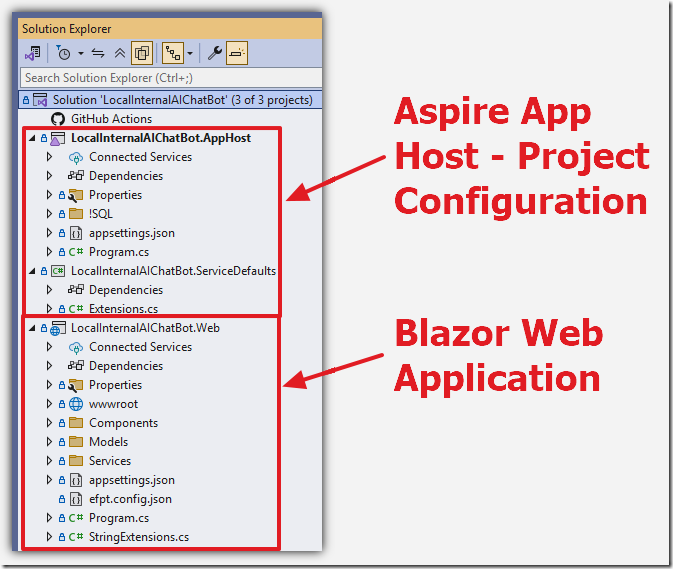The height and width of the screenshot is (569, 673).
Task: Collapse the ServiceDefaults project
Action: coord(32,271)
